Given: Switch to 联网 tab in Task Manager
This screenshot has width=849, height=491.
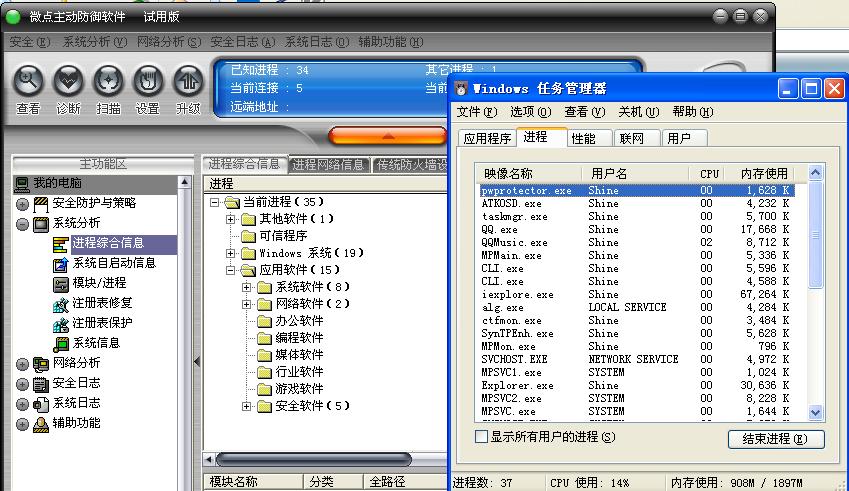Looking at the screenshot, I should [x=637, y=139].
